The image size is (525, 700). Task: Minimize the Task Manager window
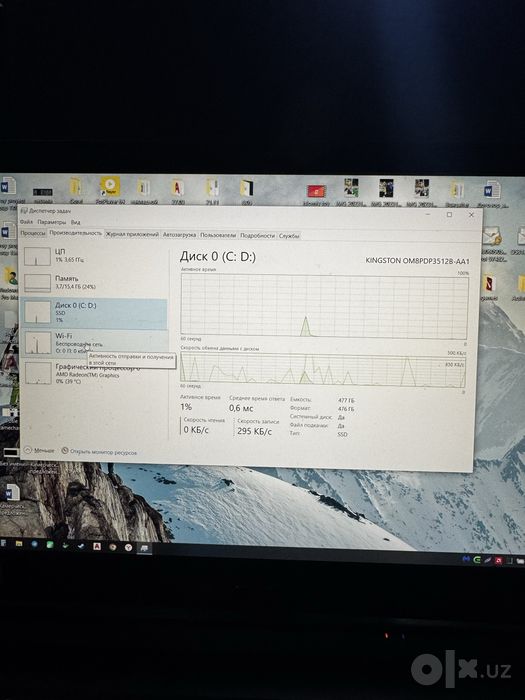pyautogui.click(x=428, y=214)
